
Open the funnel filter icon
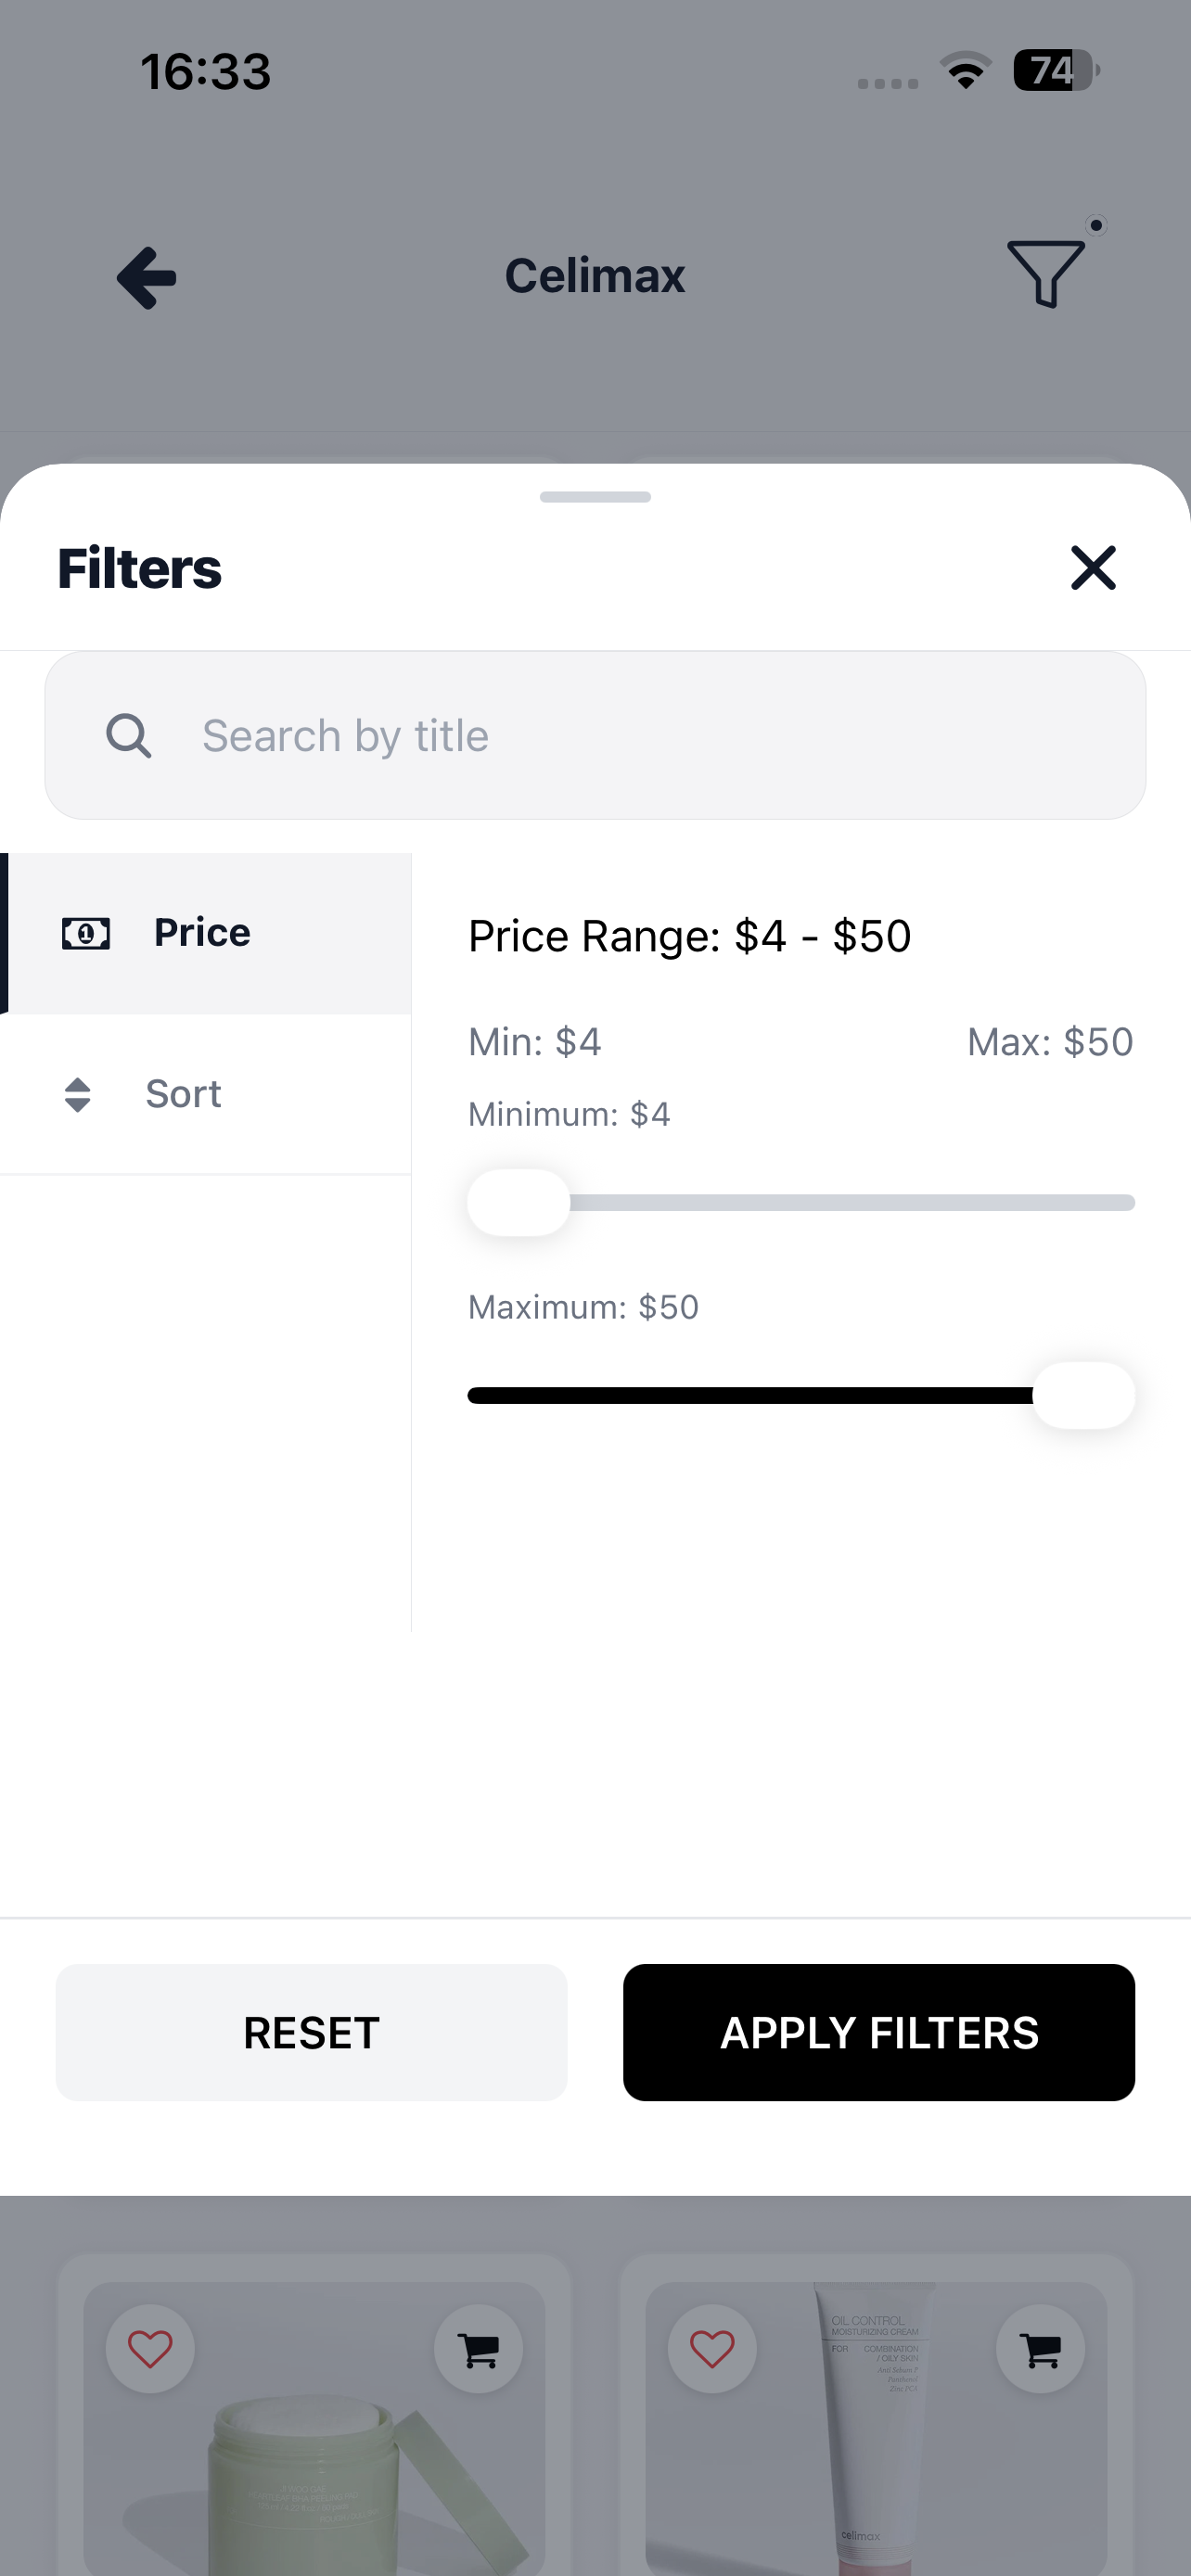1046,272
